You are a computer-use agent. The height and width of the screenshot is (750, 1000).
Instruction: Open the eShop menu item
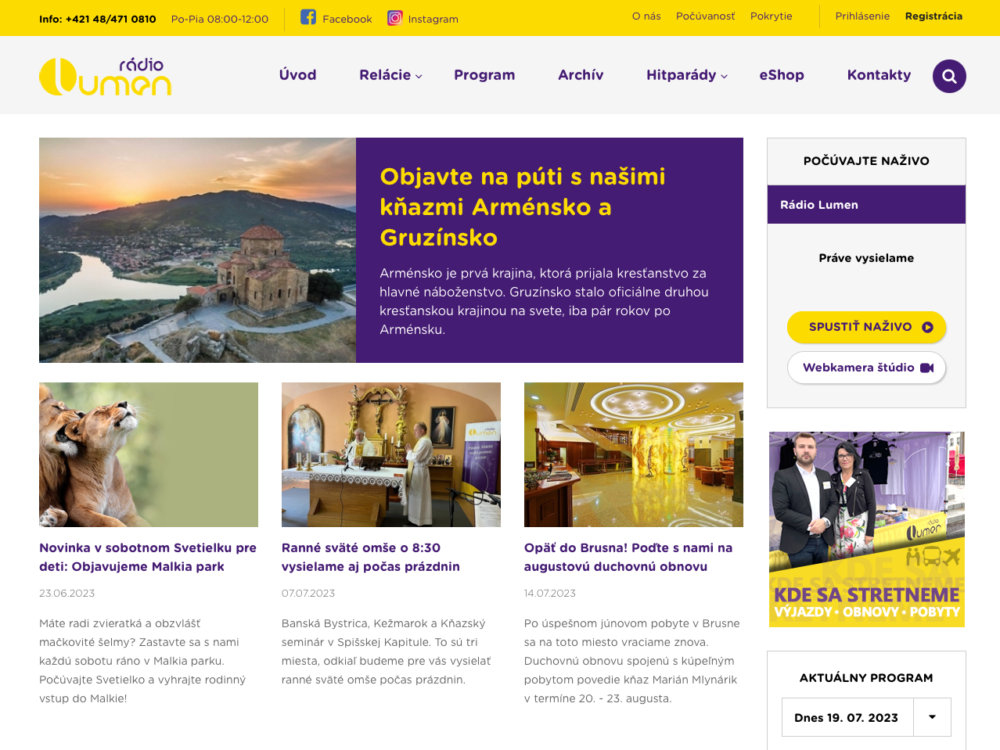click(x=781, y=75)
